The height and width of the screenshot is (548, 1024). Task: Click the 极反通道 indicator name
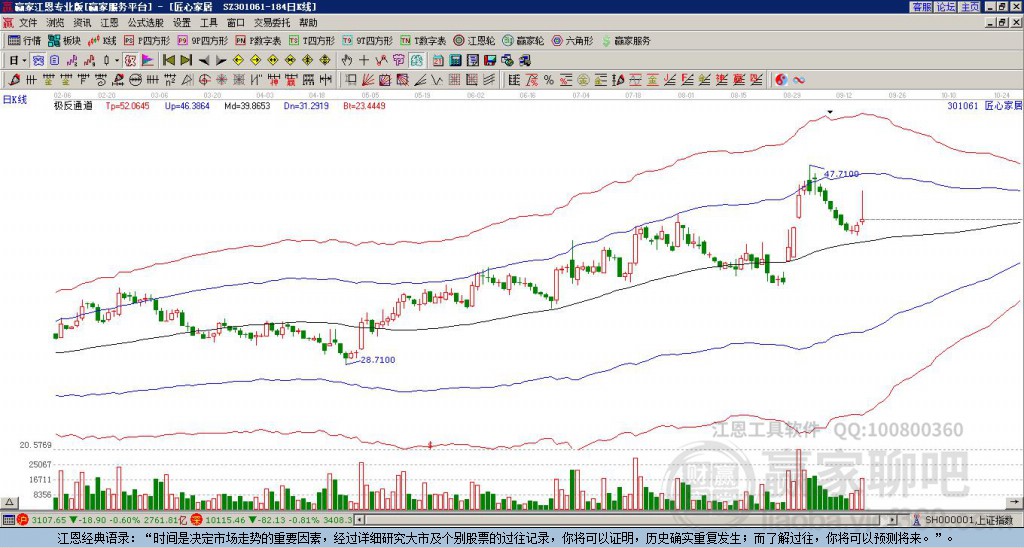73,106
